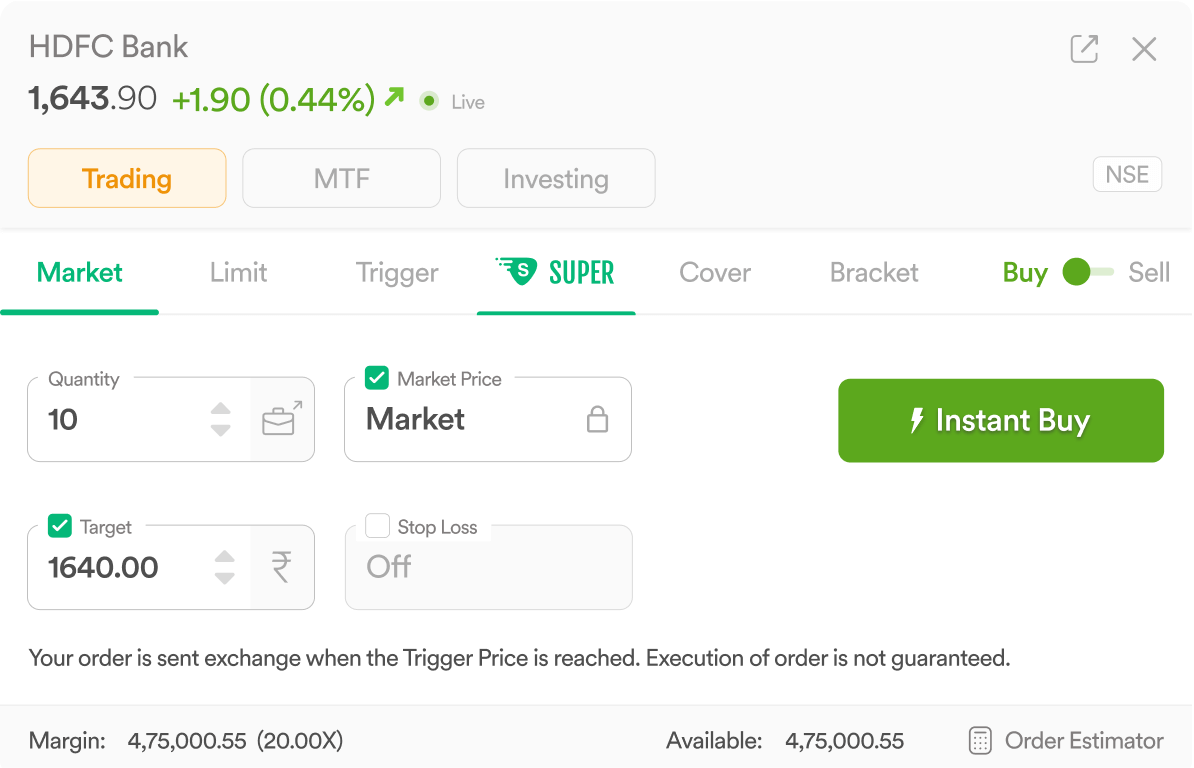1194x768 pixels.
Task: Decrease Quantity with the down arrow
Action: click(221, 430)
